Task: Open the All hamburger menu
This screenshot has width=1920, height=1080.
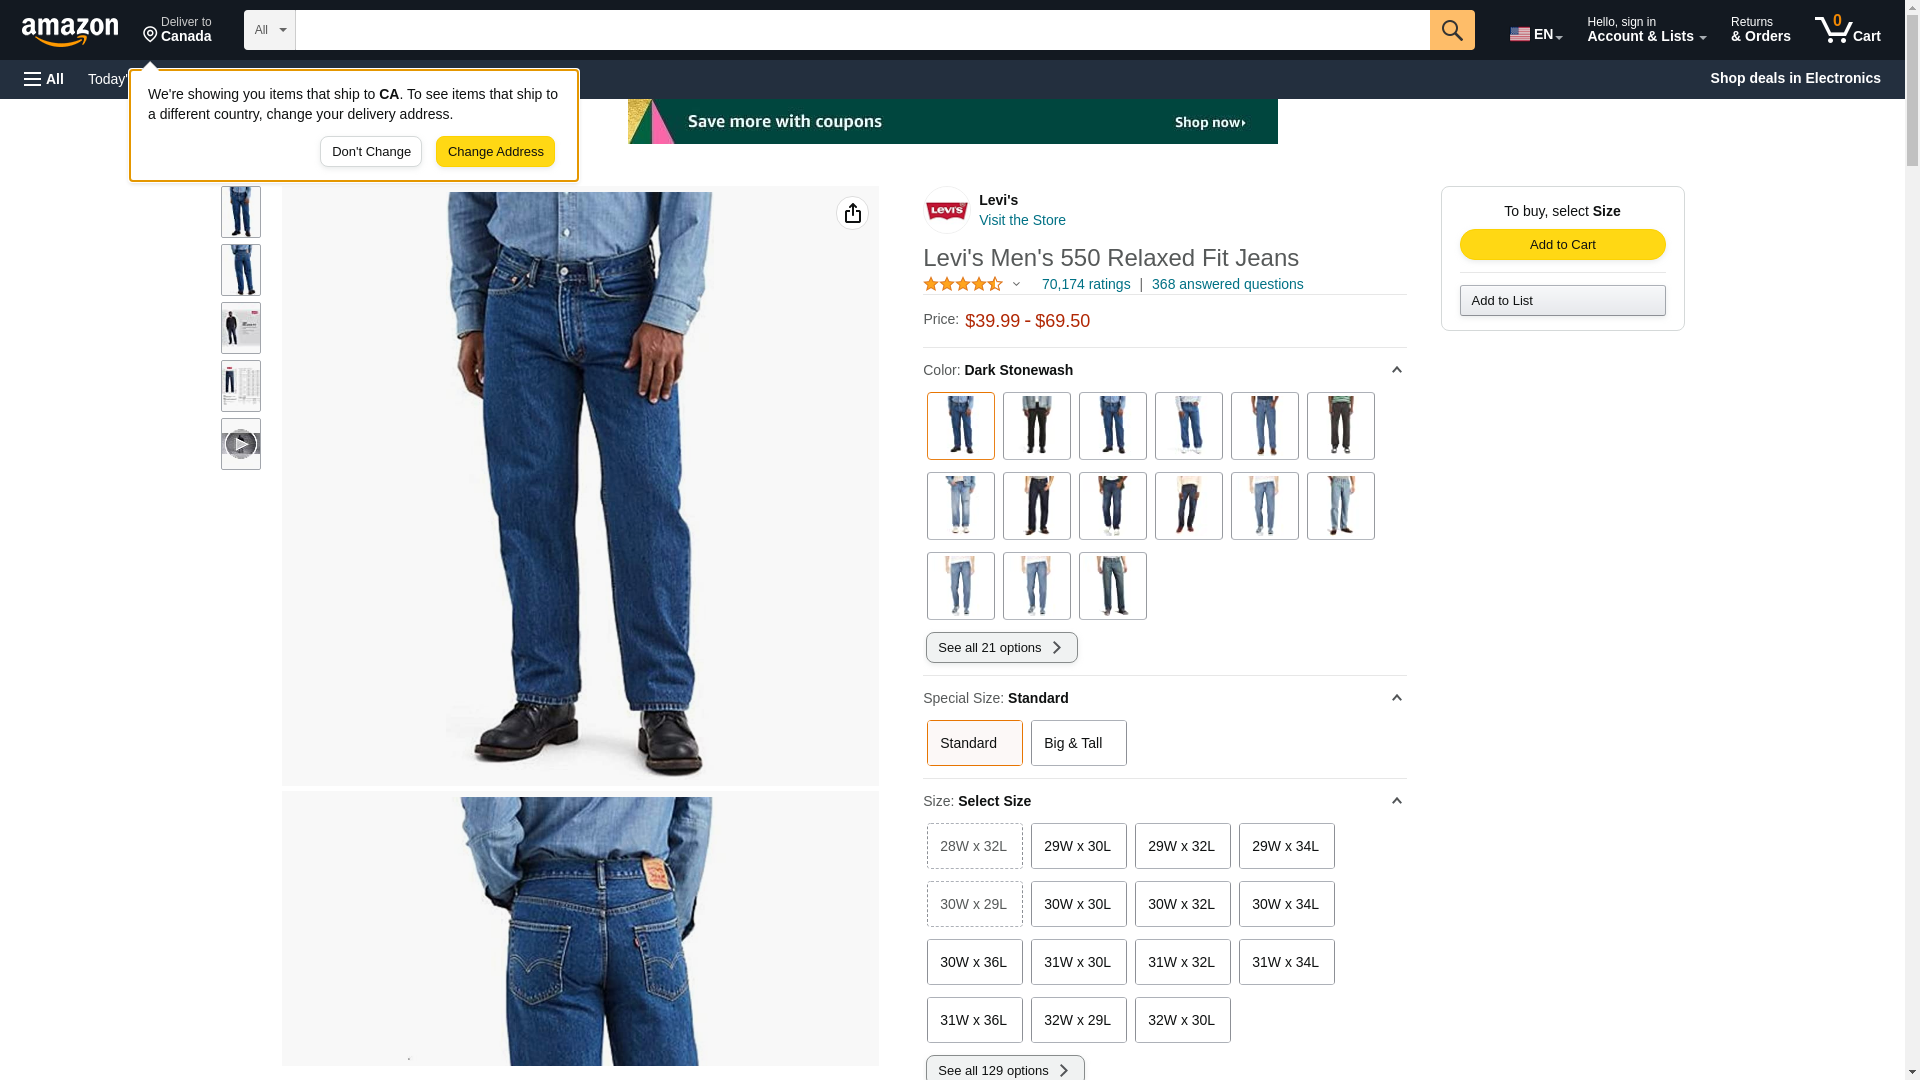Action: 44,79
